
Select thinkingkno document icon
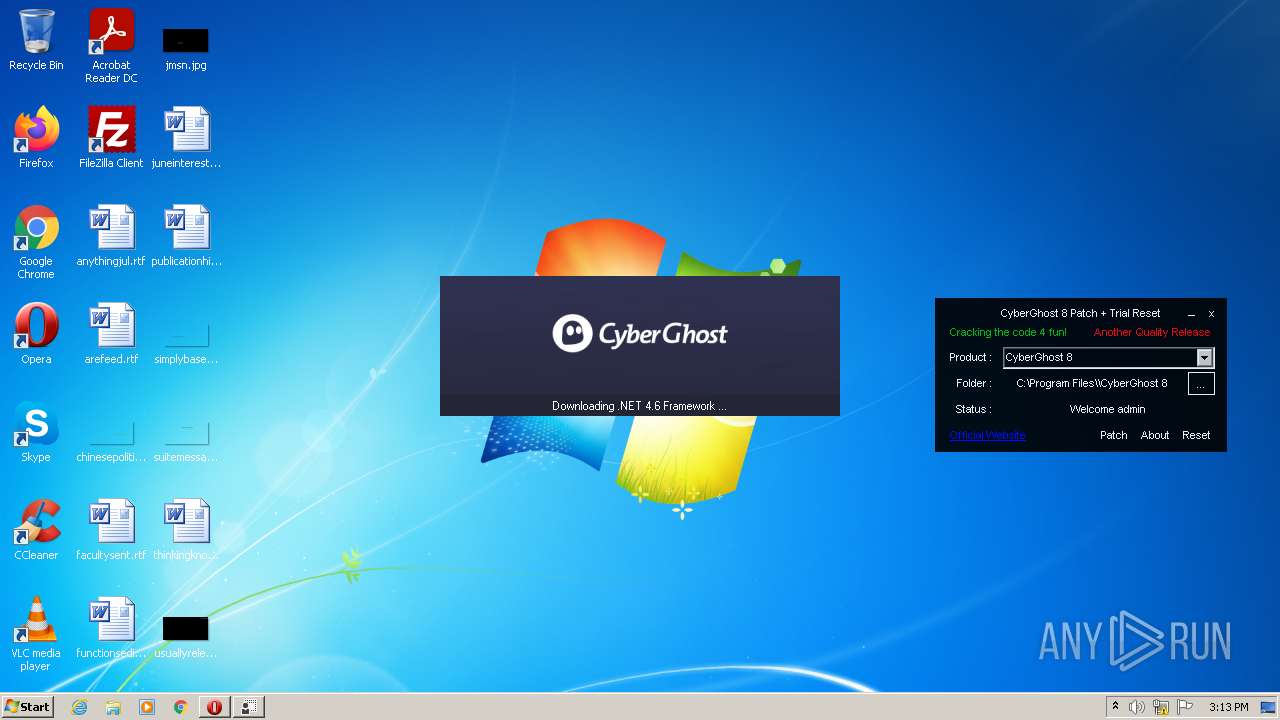(186, 530)
